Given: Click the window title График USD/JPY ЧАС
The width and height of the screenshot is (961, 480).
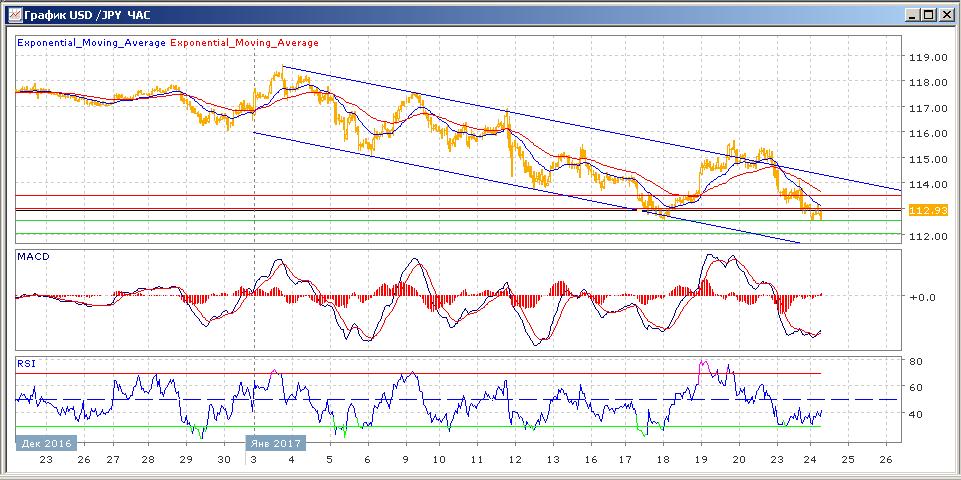Looking at the screenshot, I should coord(88,15).
